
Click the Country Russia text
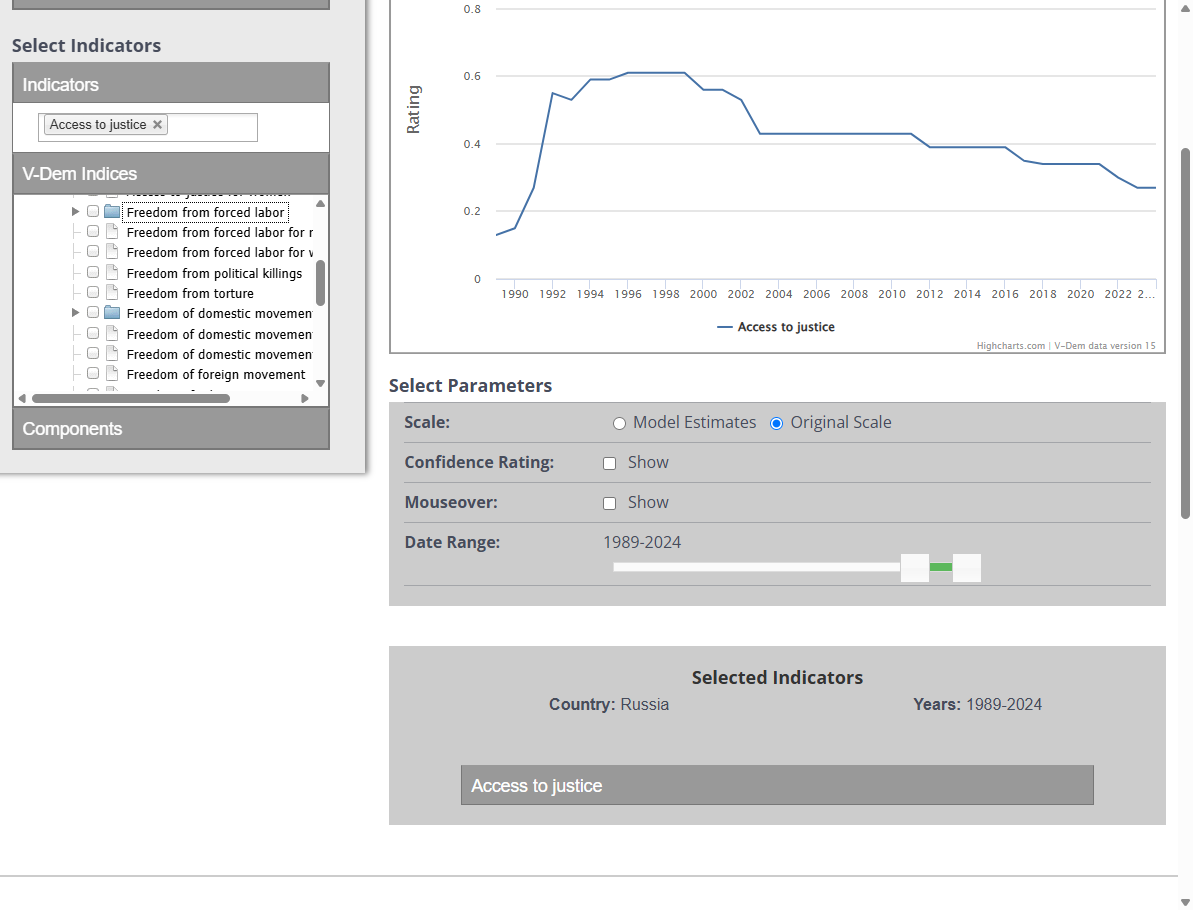[x=609, y=705]
